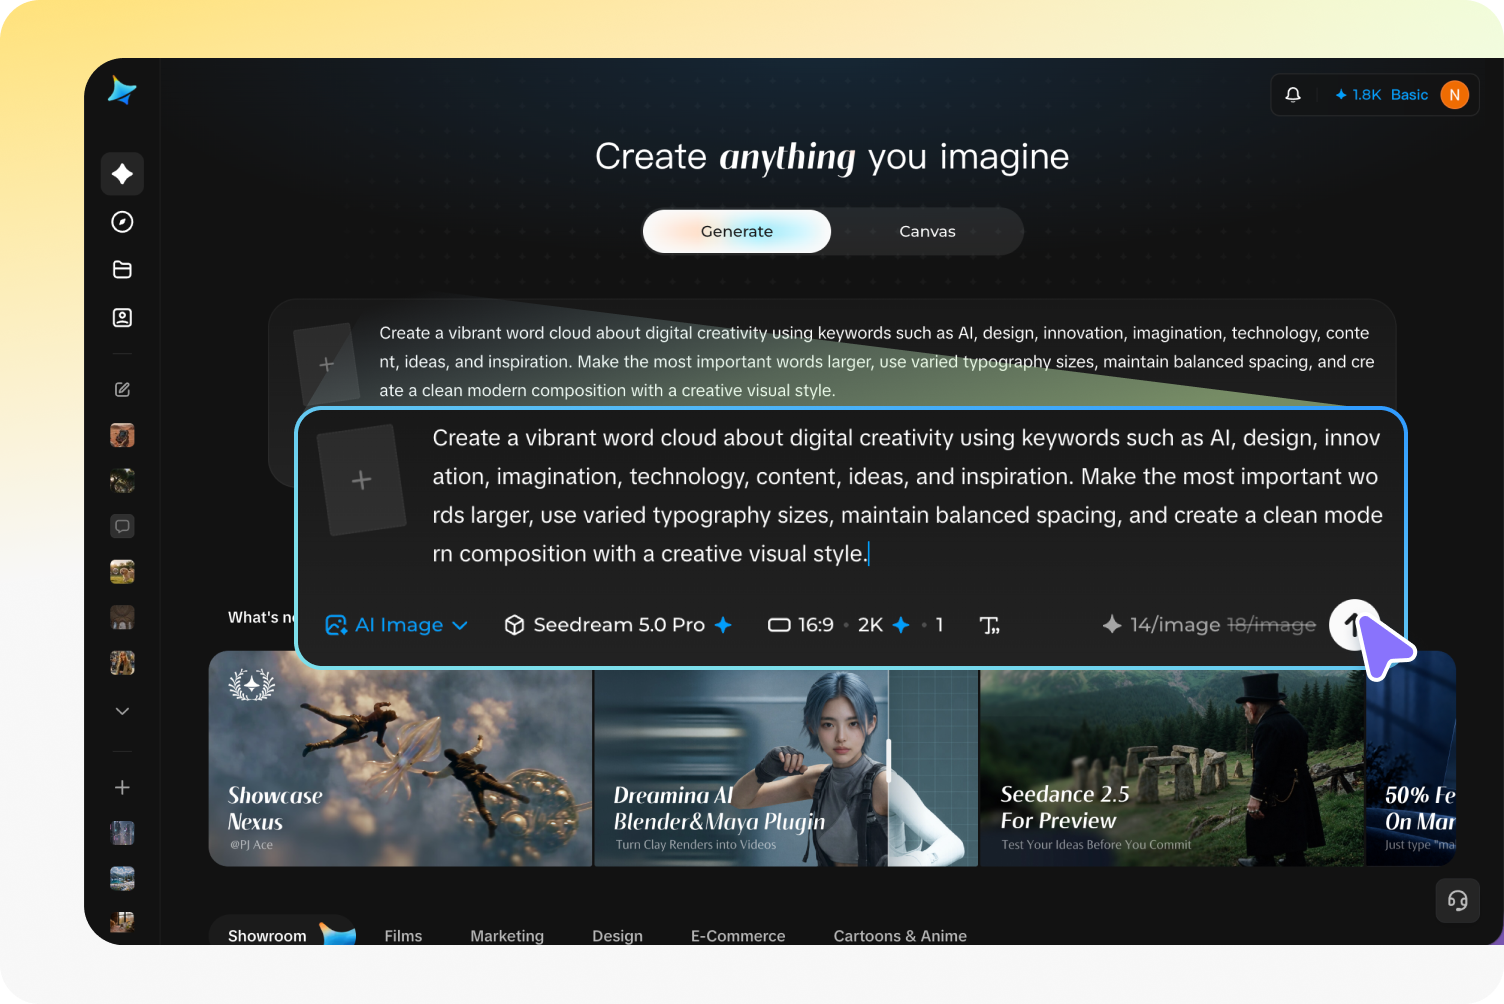Open the AI Image type dropdown
Viewport: 1504px width, 1004px height.
click(397, 625)
